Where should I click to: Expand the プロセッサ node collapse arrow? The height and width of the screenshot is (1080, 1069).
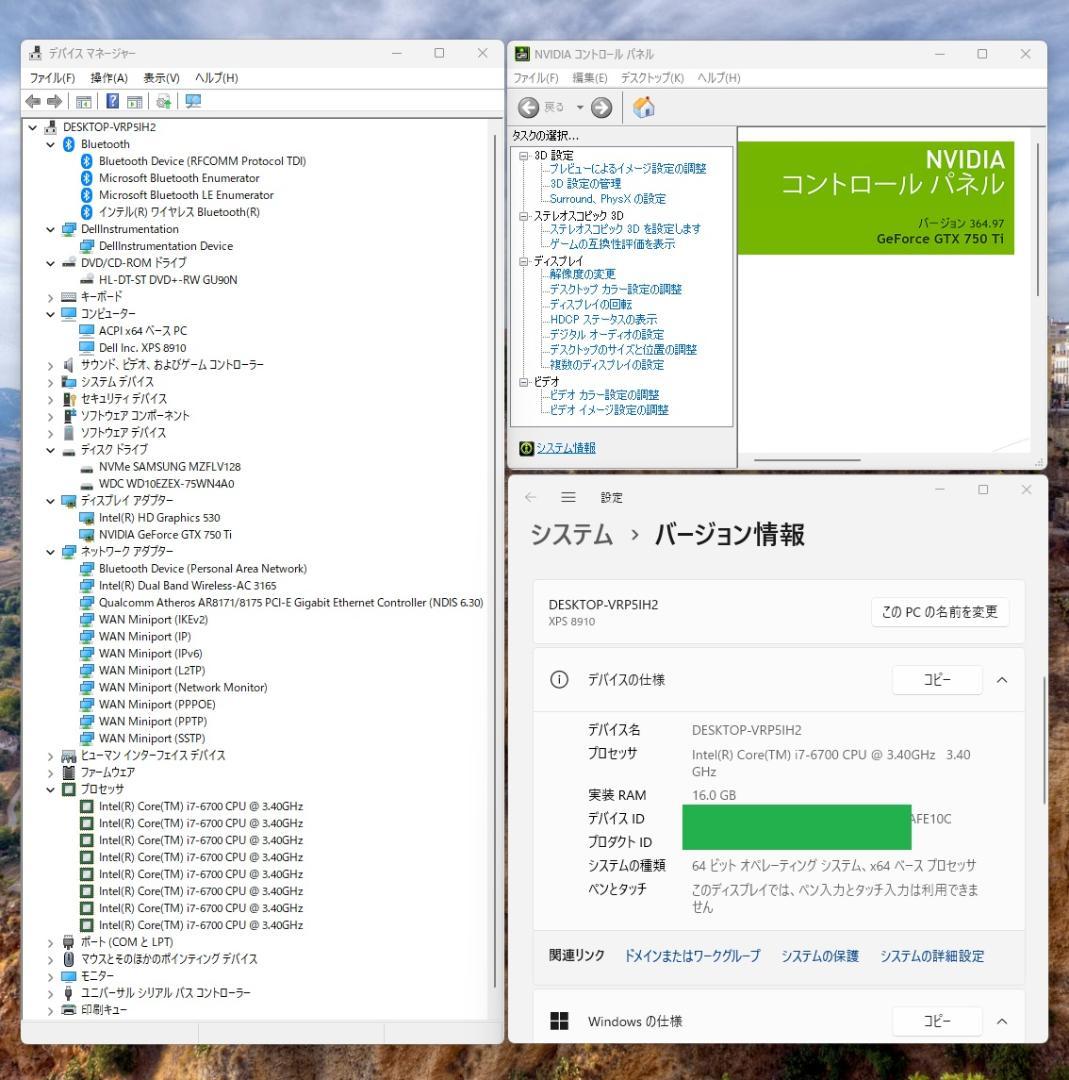(49, 789)
